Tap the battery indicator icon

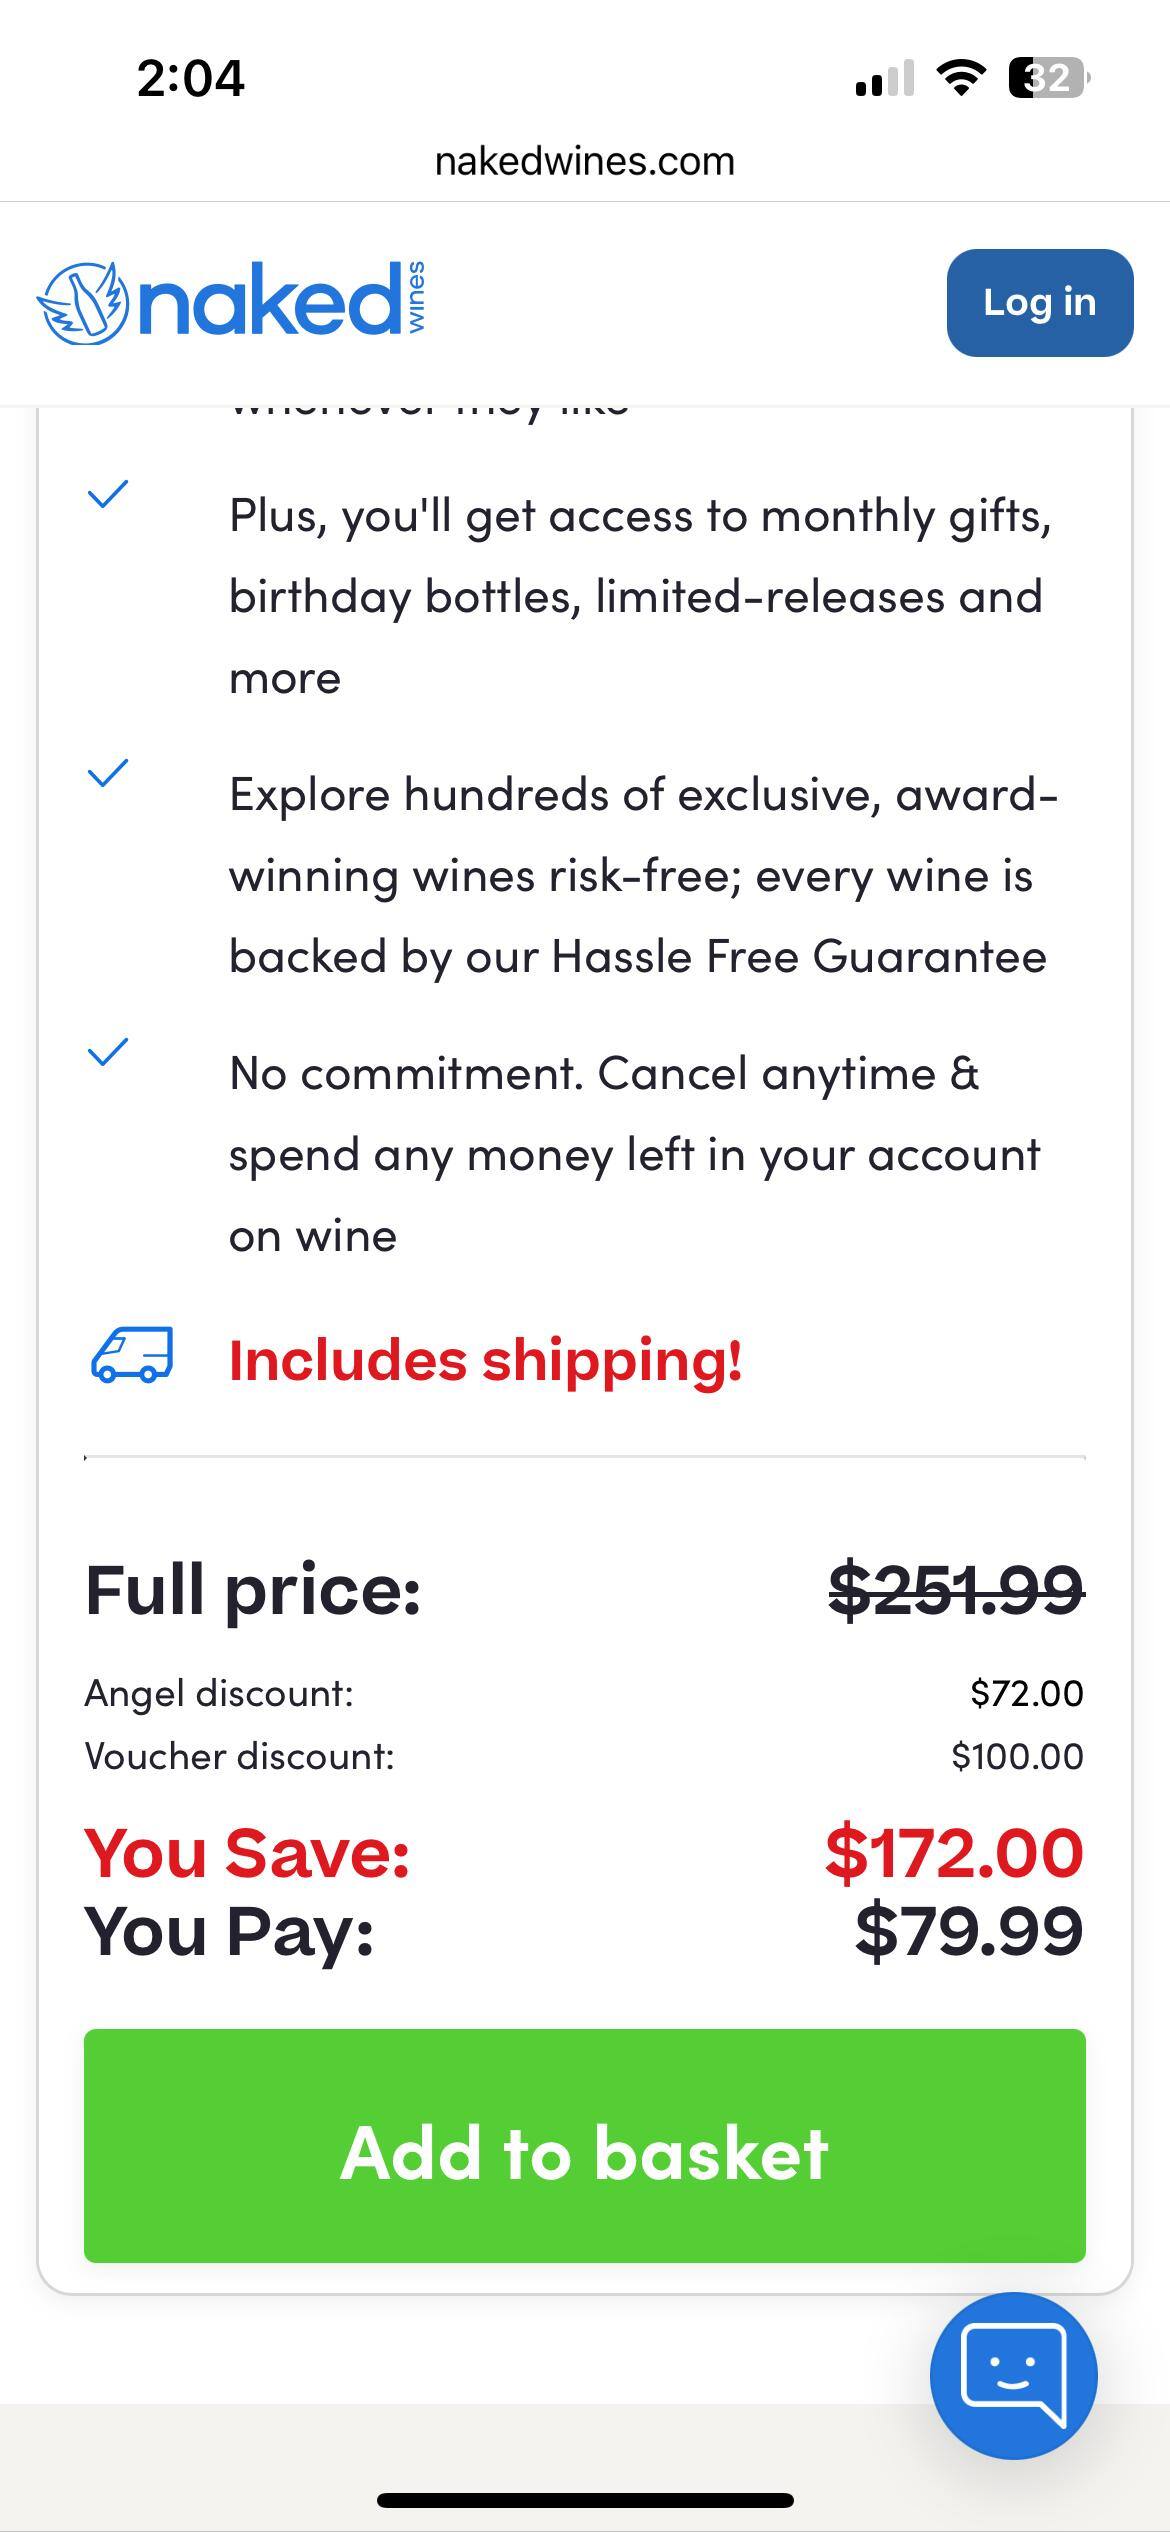pyautogui.click(x=1049, y=78)
